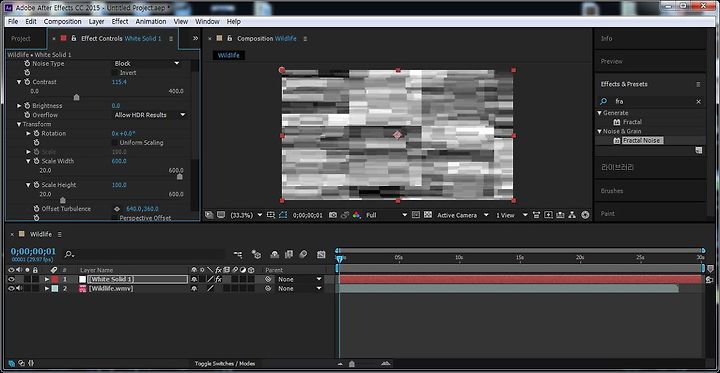Open the Effect Controls panel menu icon
The height and width of the screenshot is (373, 720).
(x=171, y=39)
